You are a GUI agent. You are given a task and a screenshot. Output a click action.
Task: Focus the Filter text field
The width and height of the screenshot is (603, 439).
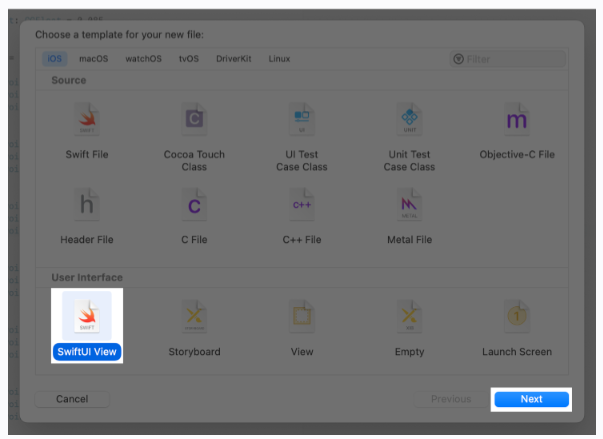point(508,59)
